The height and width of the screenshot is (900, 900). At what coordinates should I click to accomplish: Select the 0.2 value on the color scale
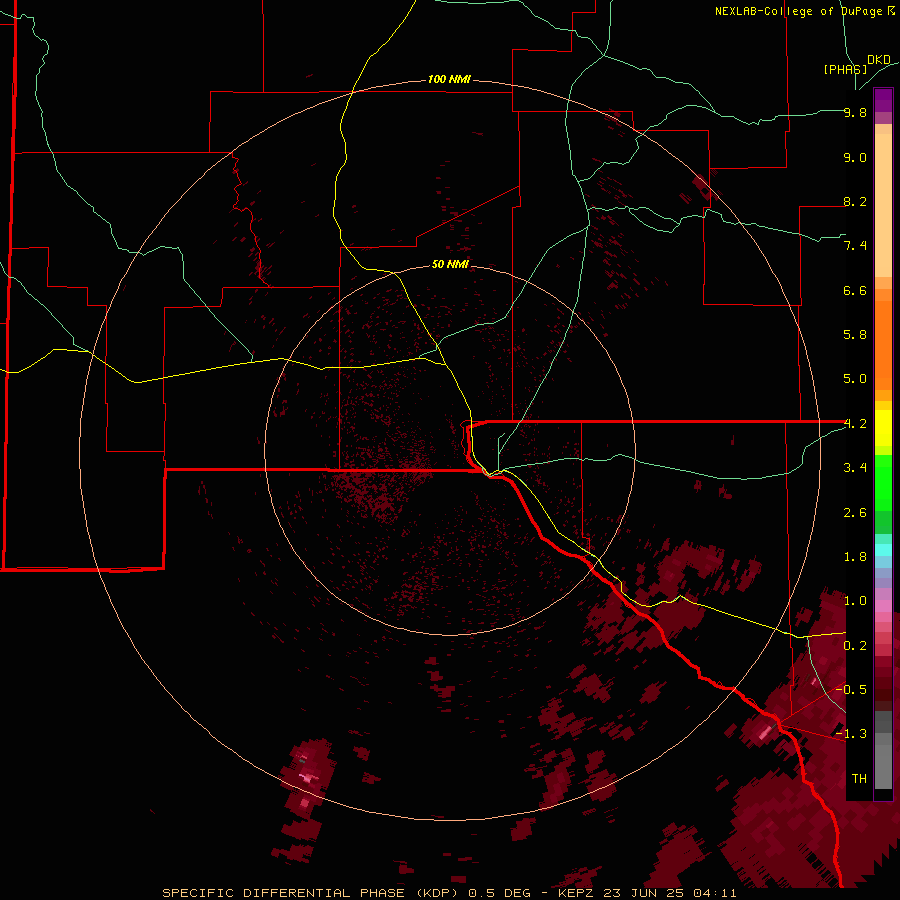click(x=855, y=646)
